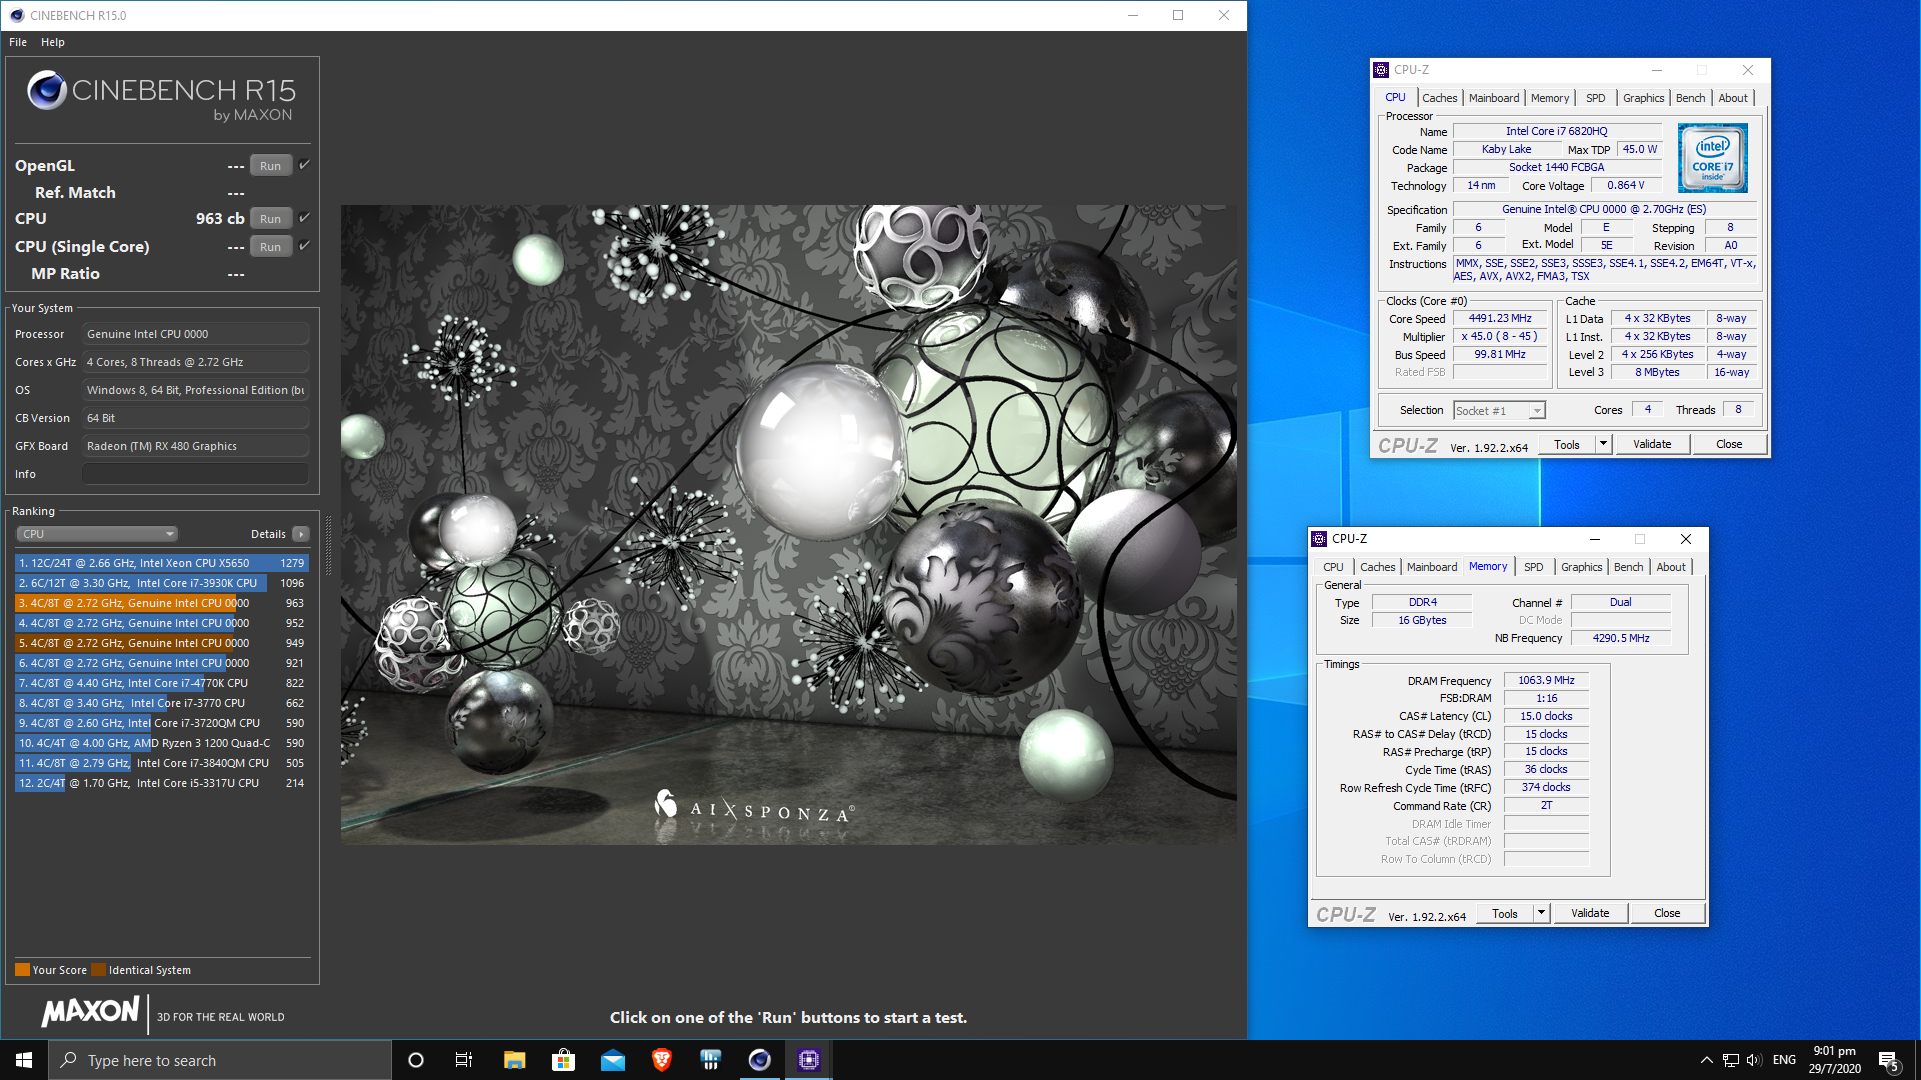
Task: Open the Windows Start menu
Action: click(24, 1060)
